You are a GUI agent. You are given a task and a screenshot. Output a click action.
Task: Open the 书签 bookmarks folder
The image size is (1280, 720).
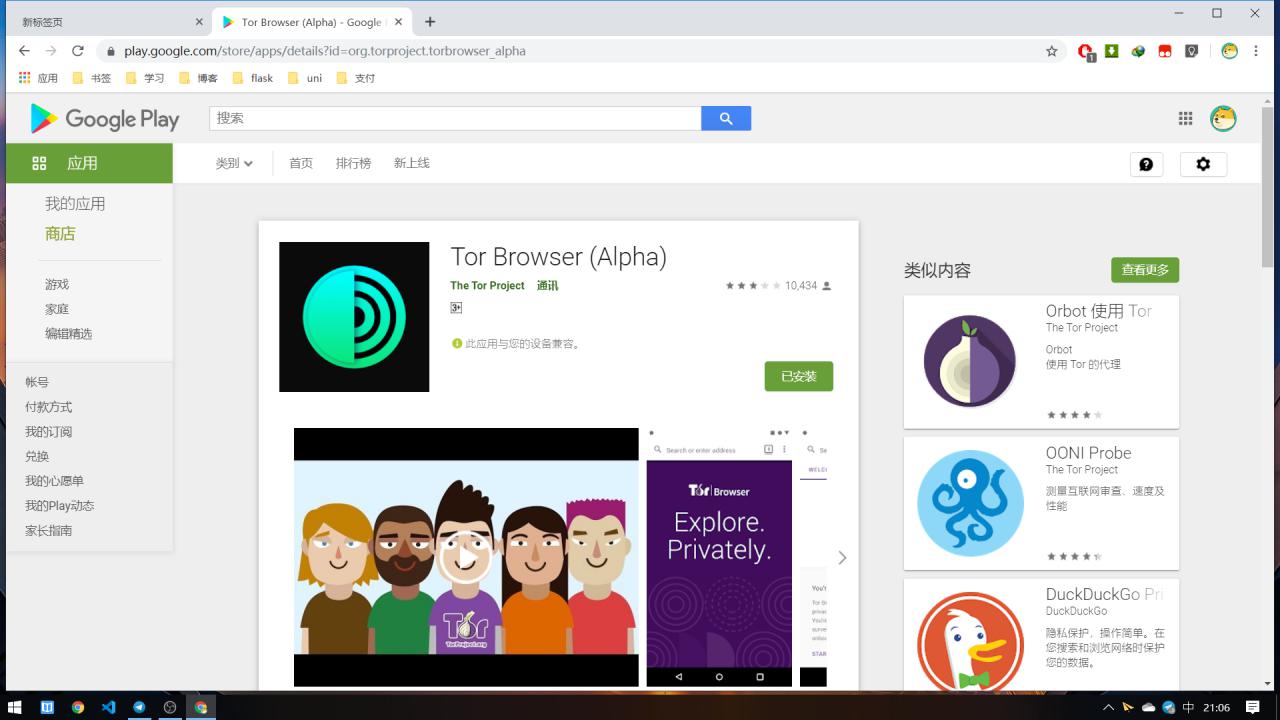coord(92,78)
